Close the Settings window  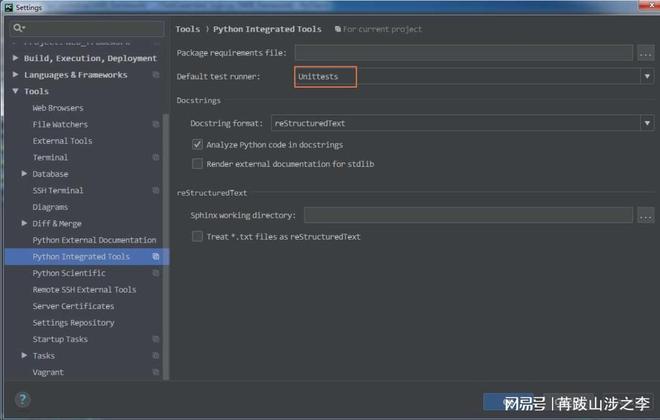click(651, 4)
